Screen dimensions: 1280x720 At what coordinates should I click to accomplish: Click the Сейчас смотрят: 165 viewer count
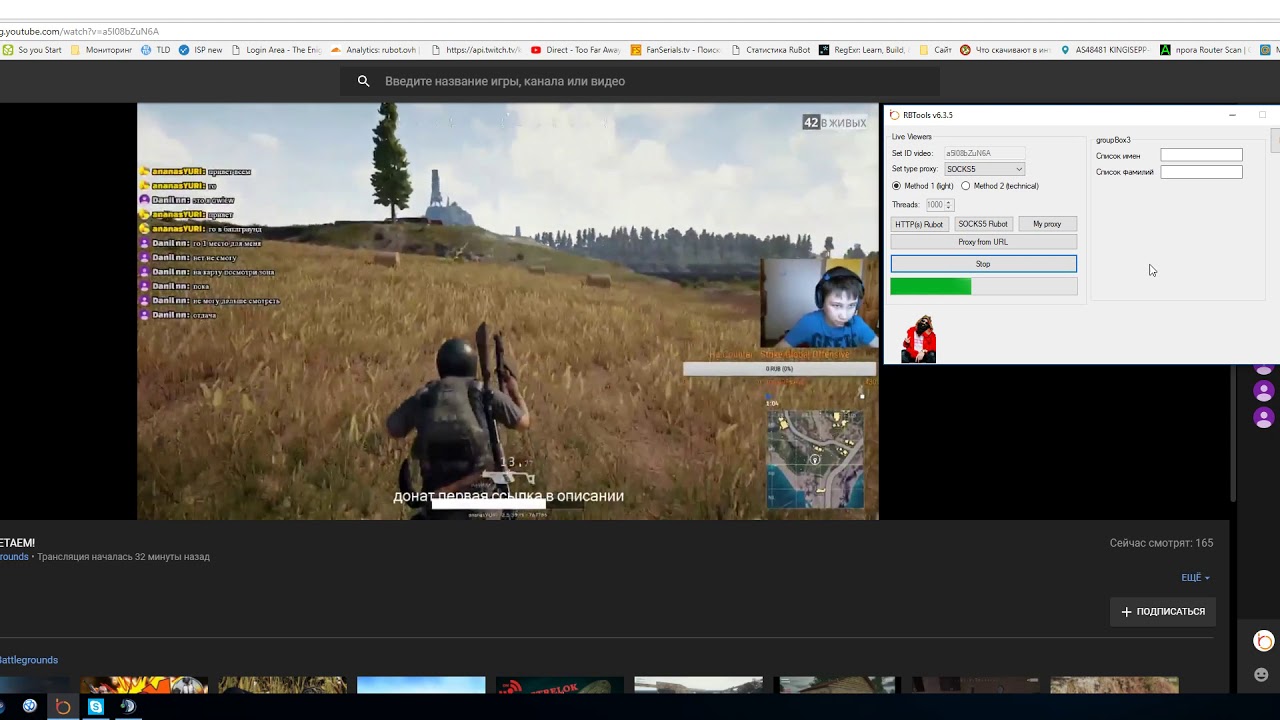(x=1161, y=543)
